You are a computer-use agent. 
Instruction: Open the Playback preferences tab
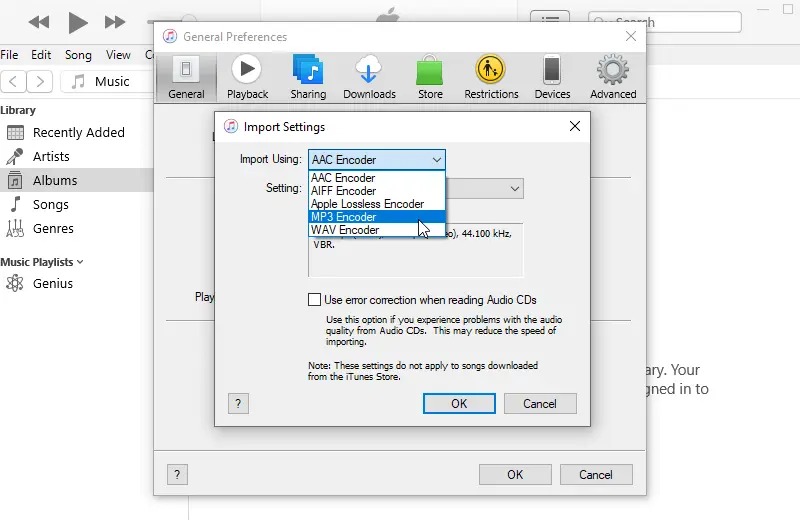coord(247,78)
